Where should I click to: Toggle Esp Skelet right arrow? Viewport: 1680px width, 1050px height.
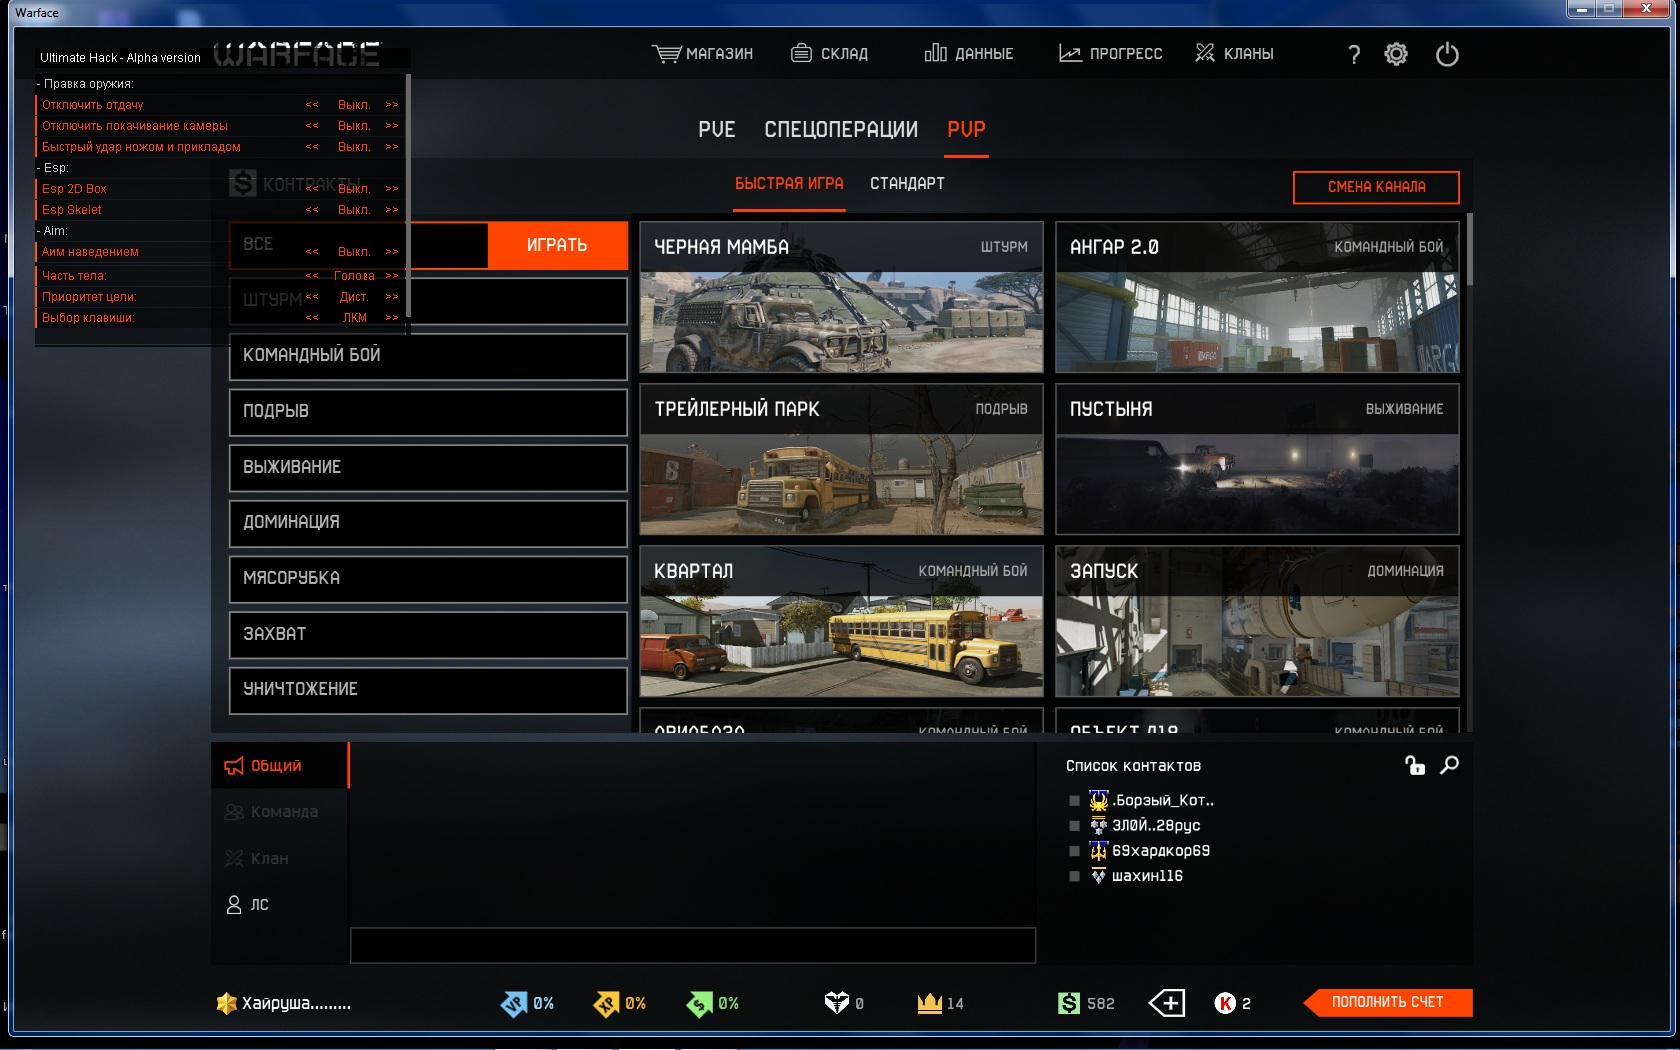click(x=392, y=210)
